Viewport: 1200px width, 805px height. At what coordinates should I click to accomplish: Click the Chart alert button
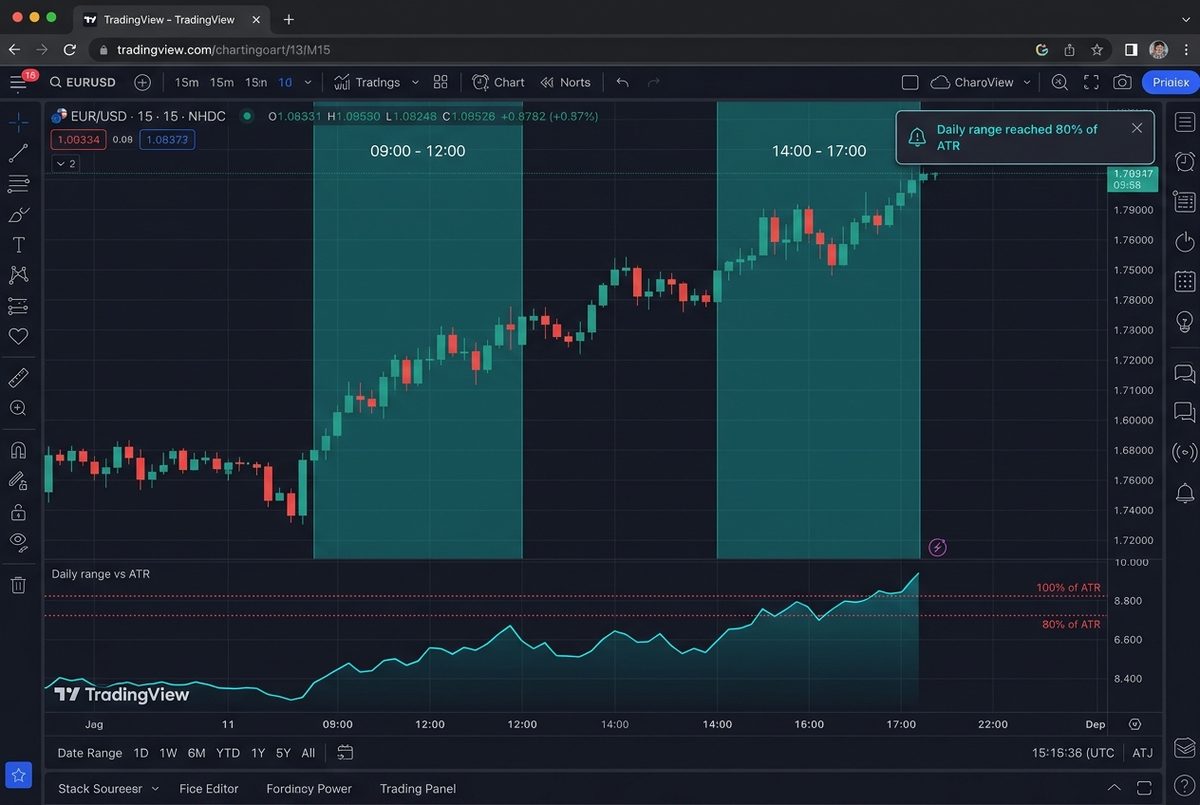point(498,82)
